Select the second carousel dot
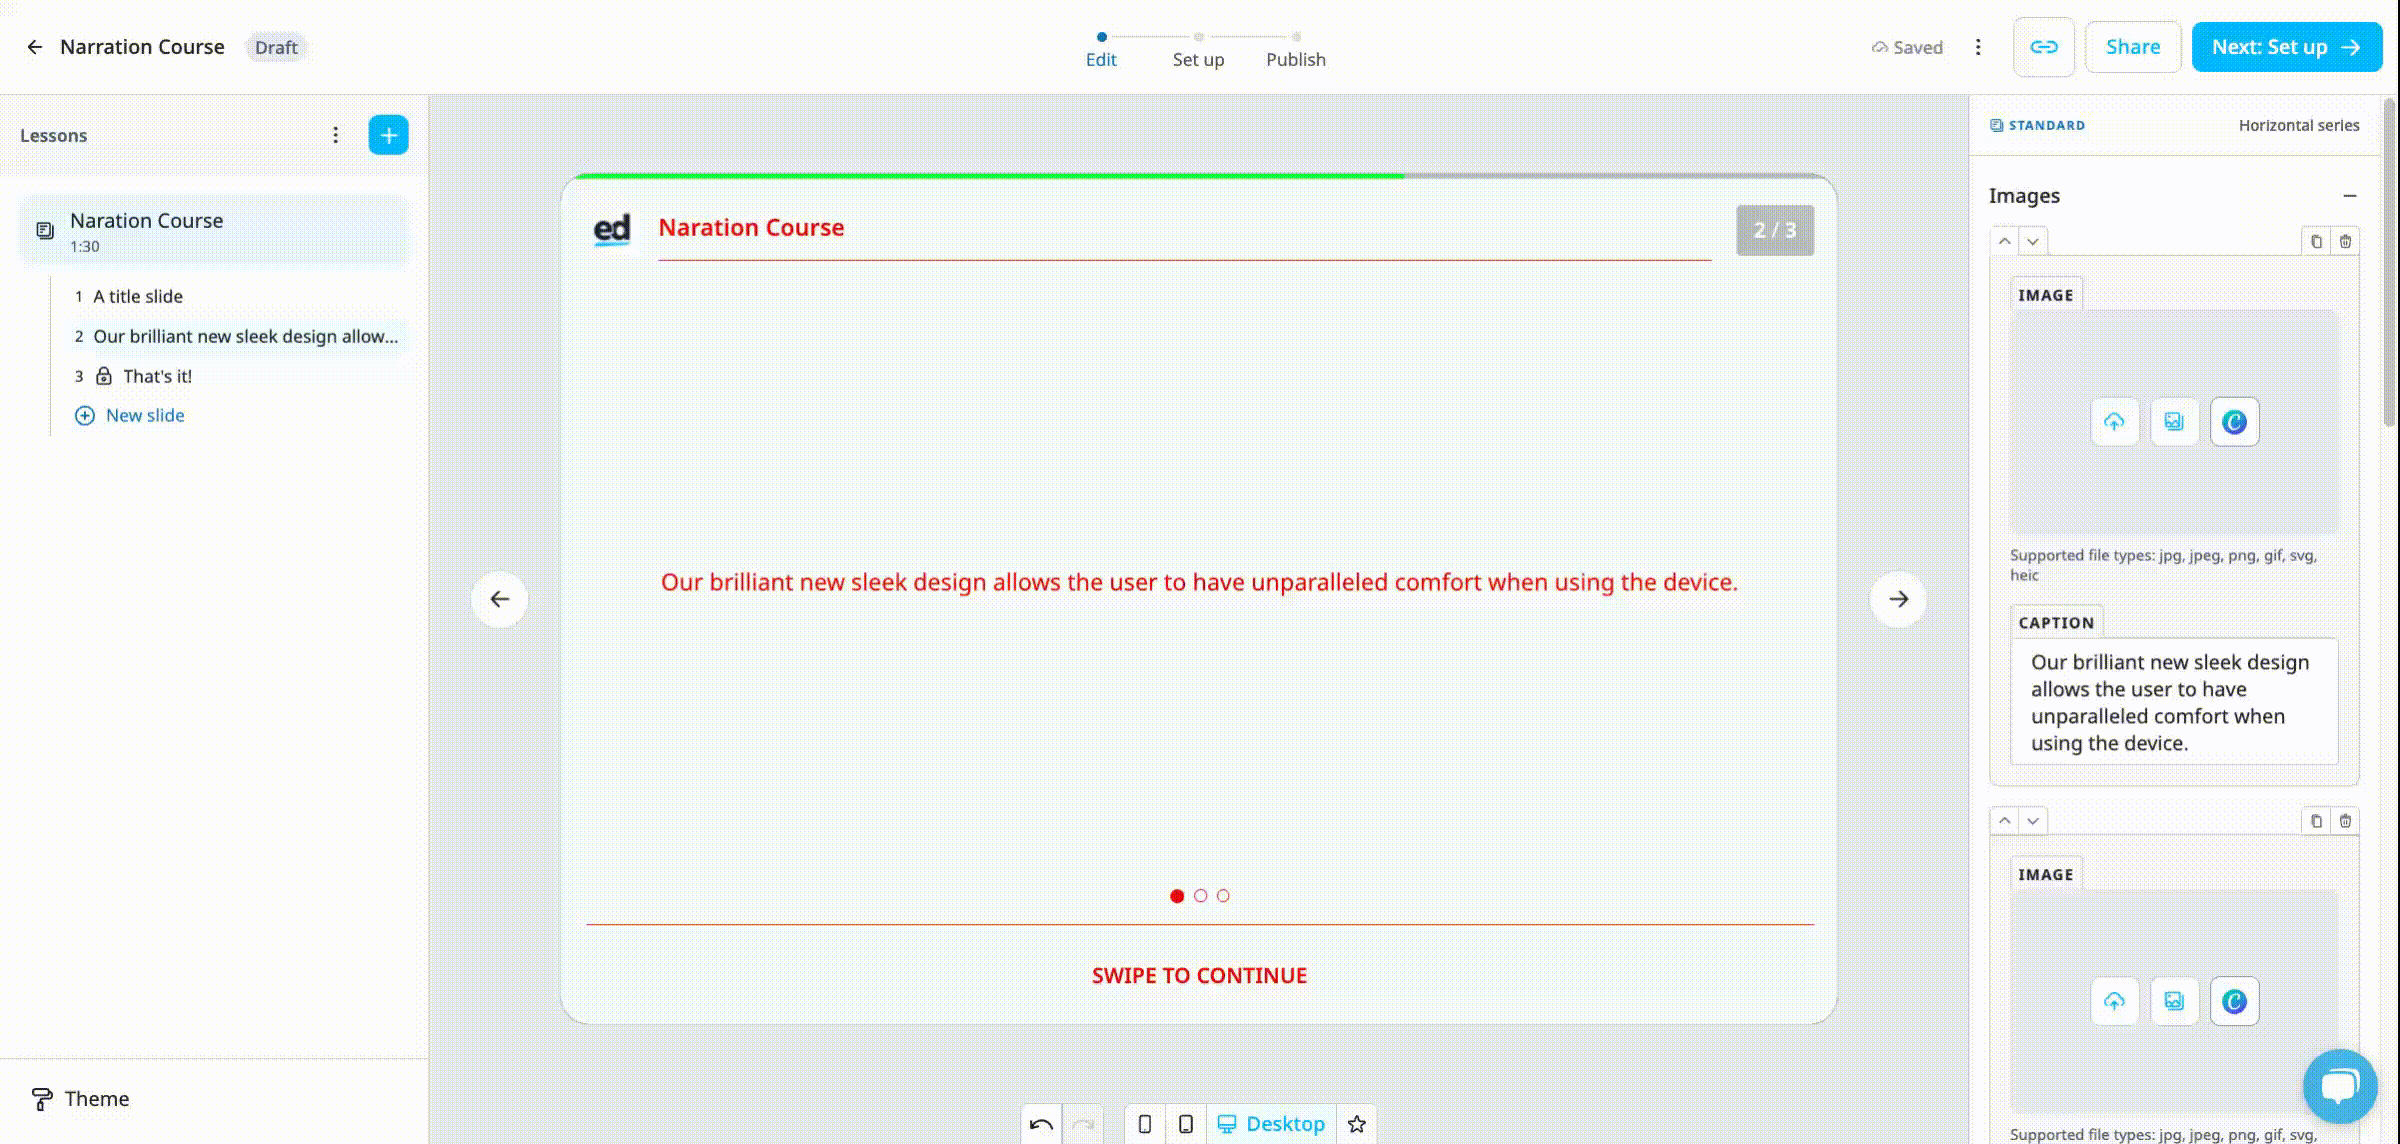2400x1144 pixels. tap(1200, 896)
